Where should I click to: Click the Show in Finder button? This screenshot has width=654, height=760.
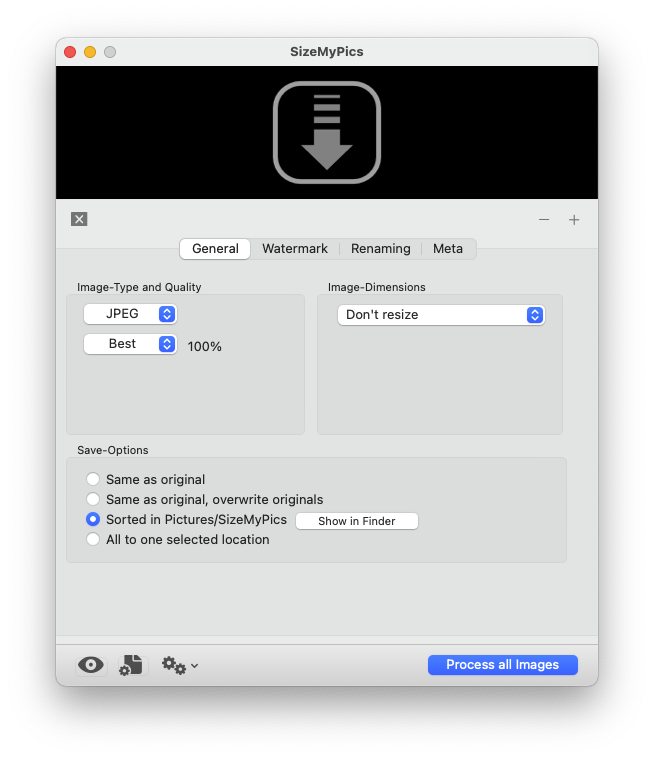tap(357, 521)
